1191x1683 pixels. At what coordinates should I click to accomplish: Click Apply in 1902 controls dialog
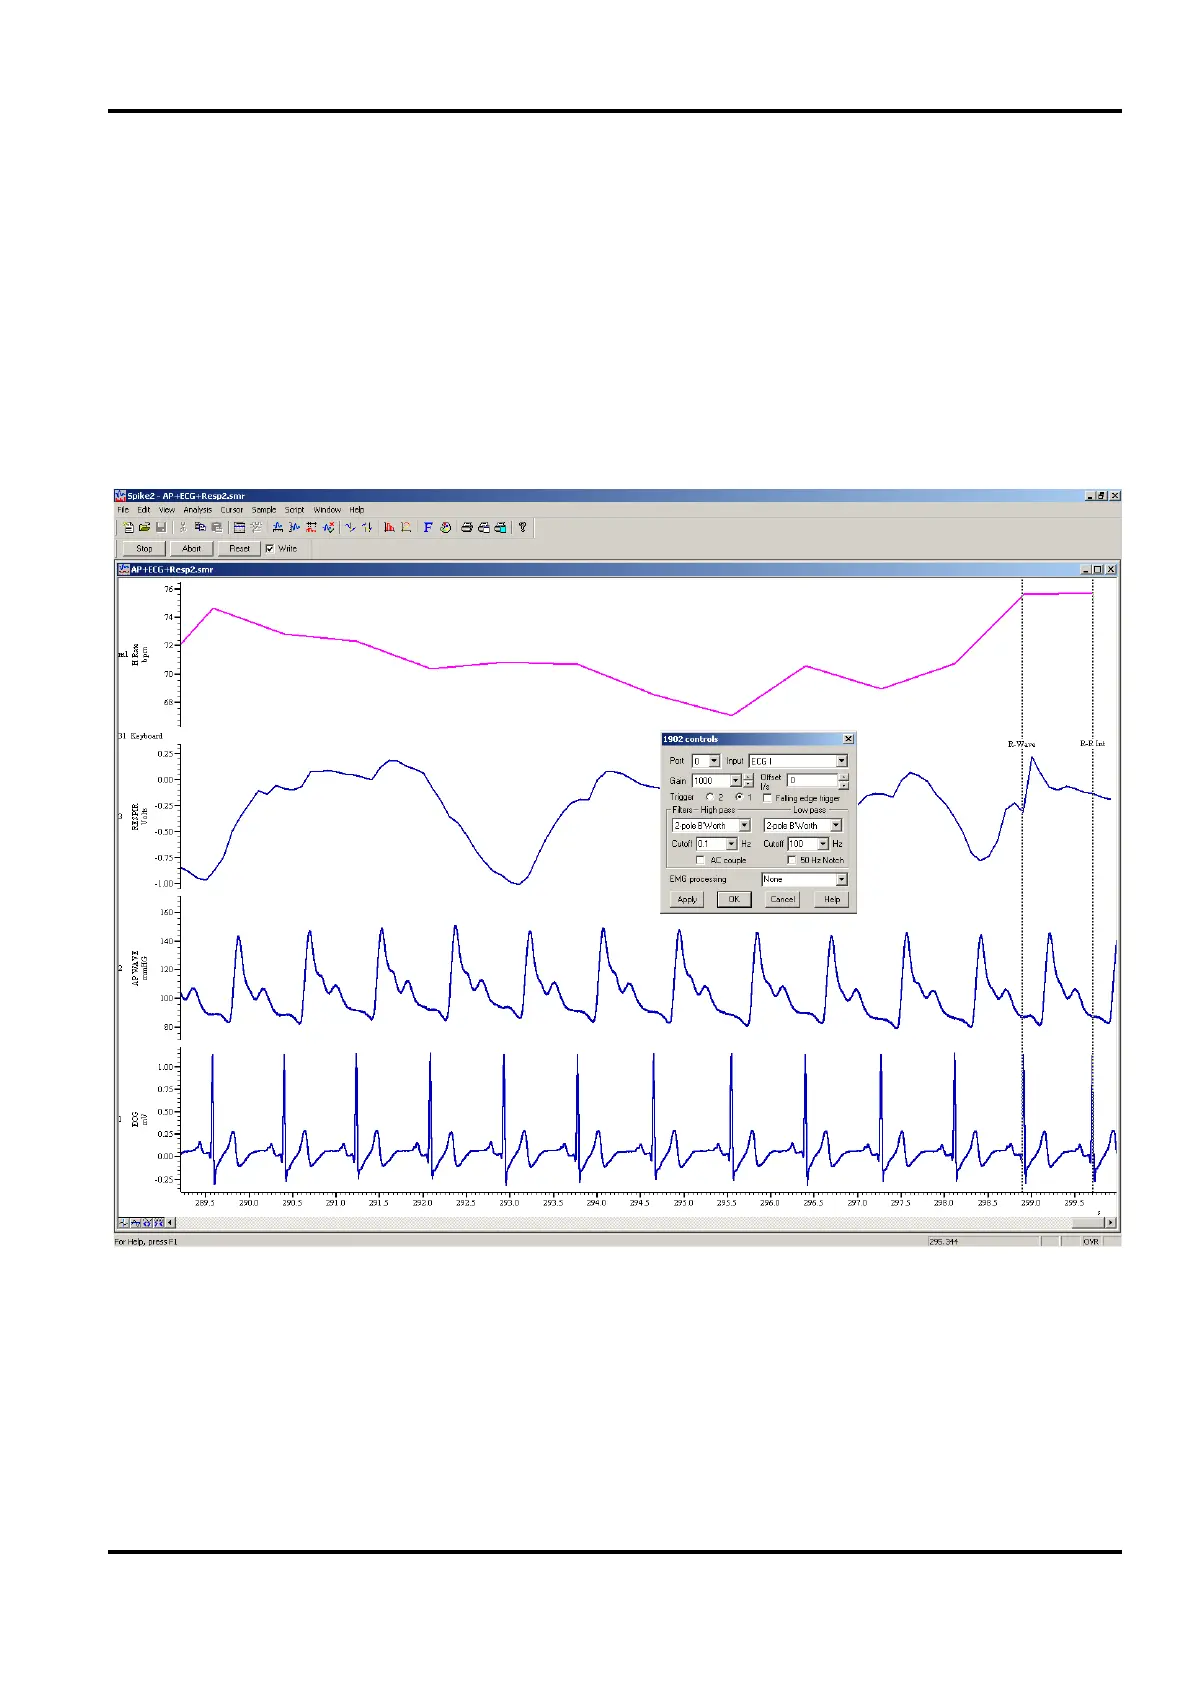click(x=687, y=899)
